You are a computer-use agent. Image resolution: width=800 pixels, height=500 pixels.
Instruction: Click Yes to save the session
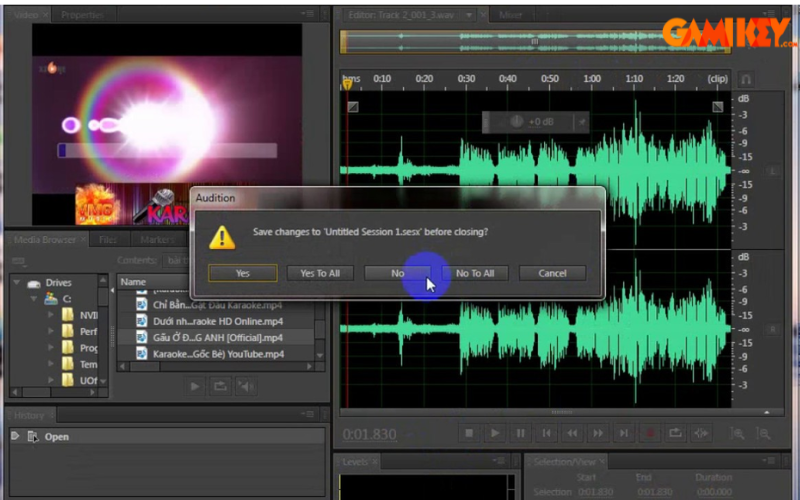(x=243, y=273)
